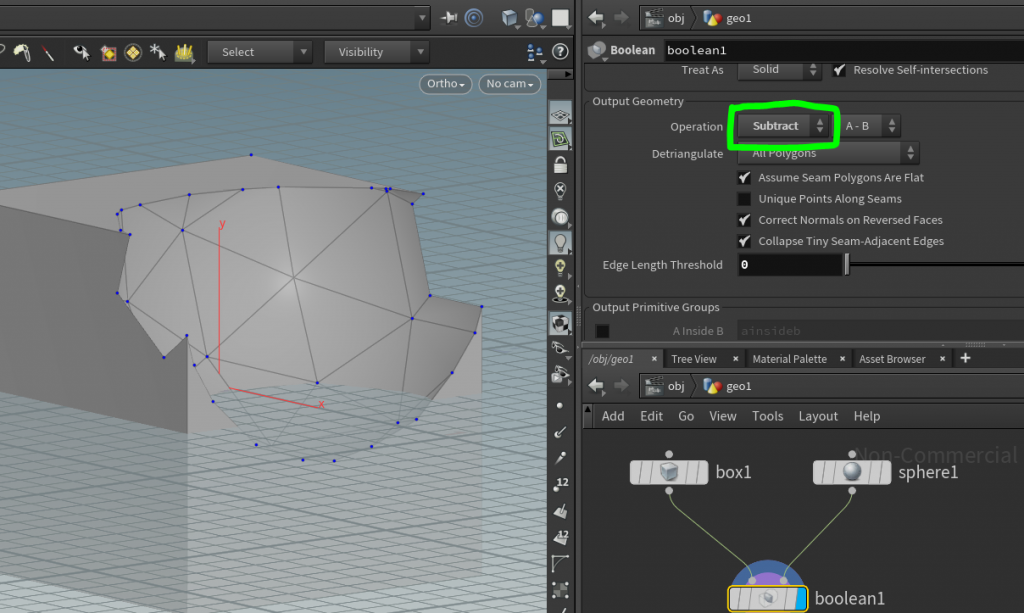This screenshot has width=1024, height=613.
Task: Click the back arrow in the parameter pane
Action: (597, 17)
